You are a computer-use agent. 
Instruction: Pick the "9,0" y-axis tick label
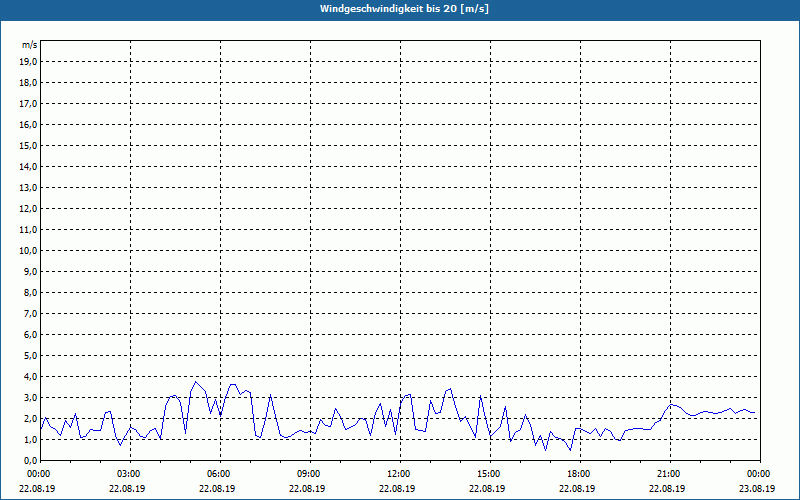(x=31, y=271)
